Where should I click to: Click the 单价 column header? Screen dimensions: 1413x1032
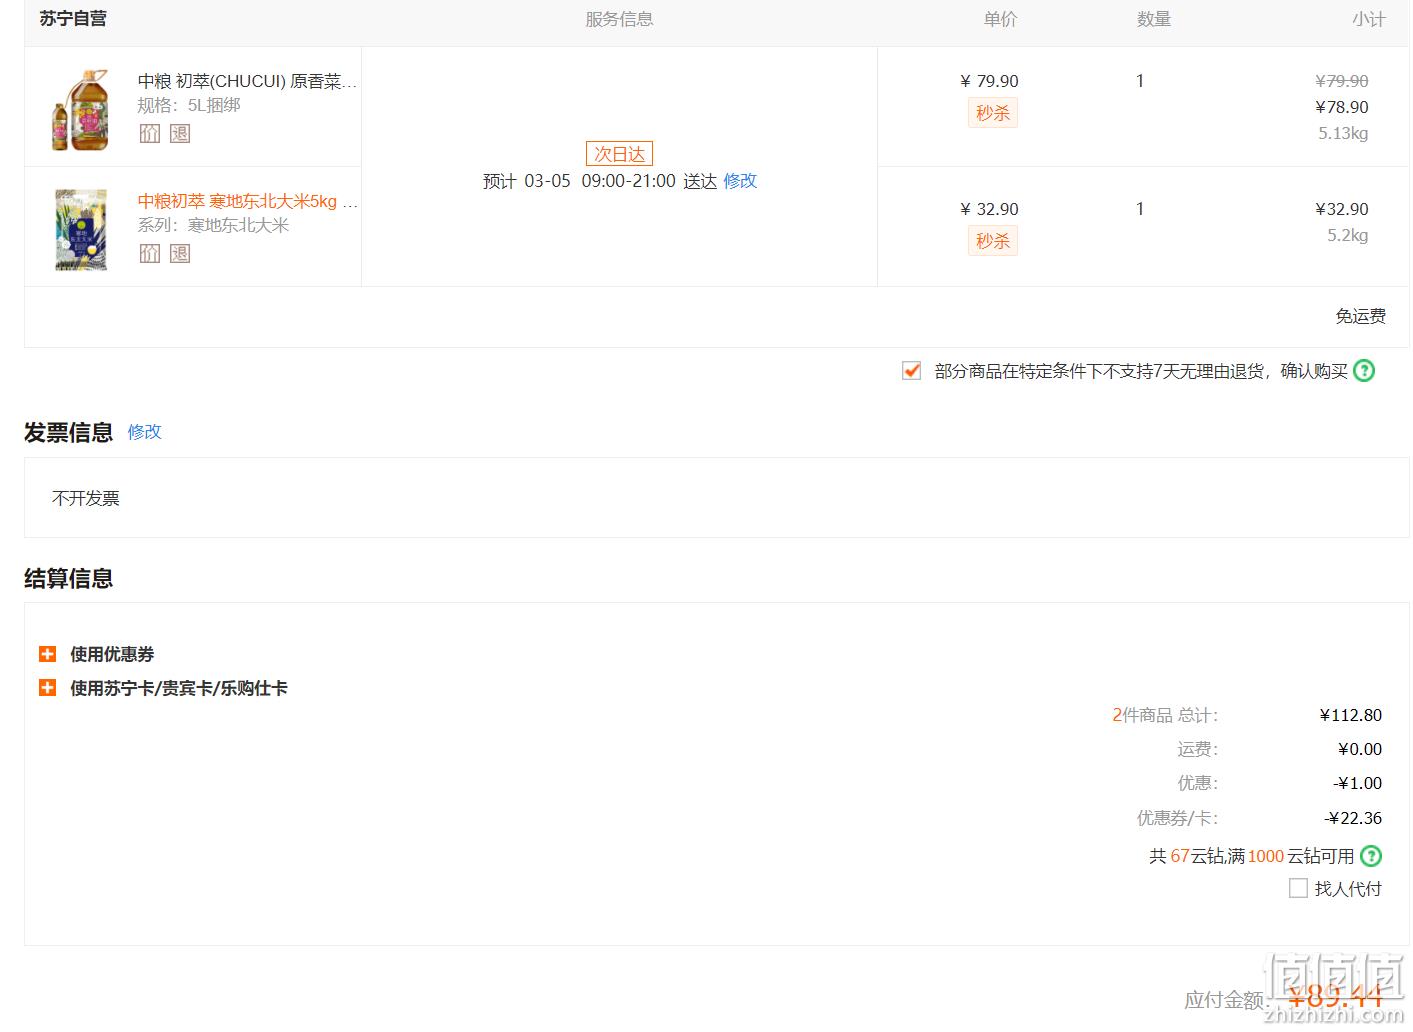1000,19
